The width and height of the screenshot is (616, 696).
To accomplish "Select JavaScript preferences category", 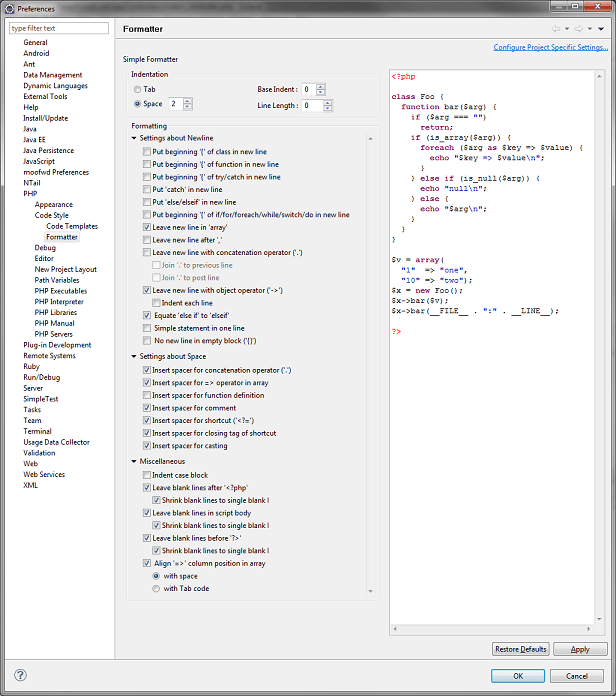I will (39, 162).
